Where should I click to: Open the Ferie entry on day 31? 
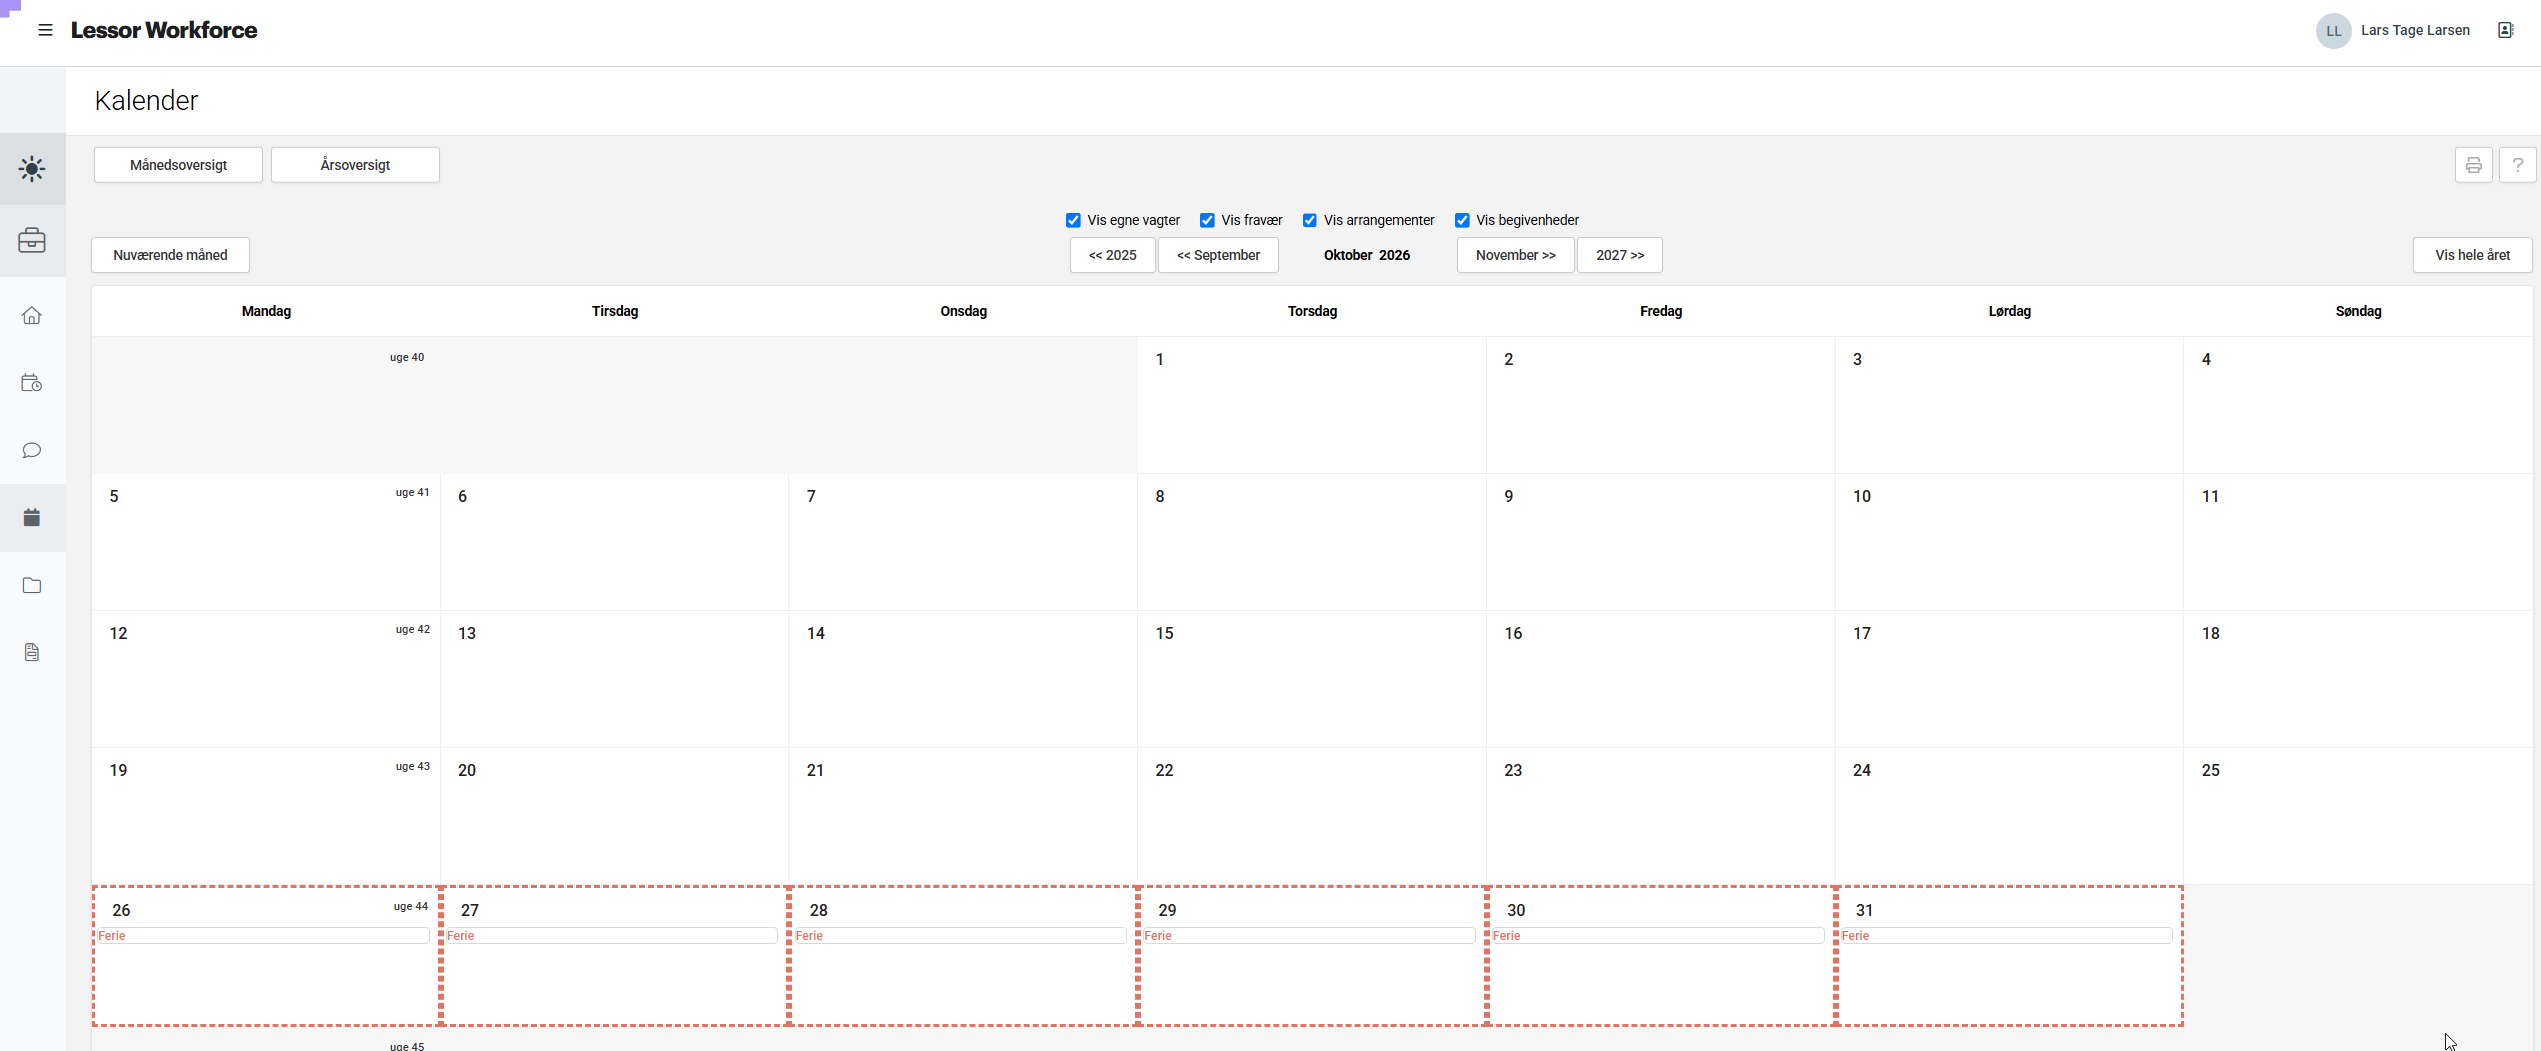click(x=2006, y=936)
